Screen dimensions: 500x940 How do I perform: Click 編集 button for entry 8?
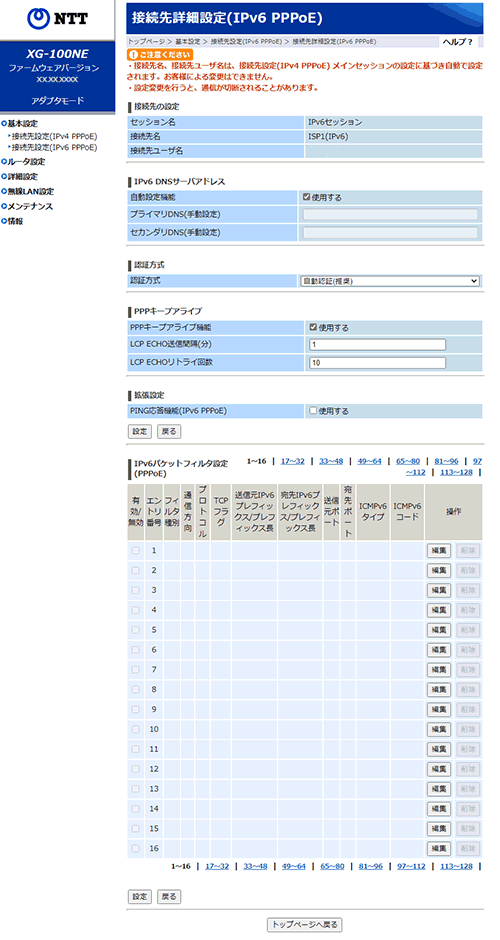(x=439, y=689)
